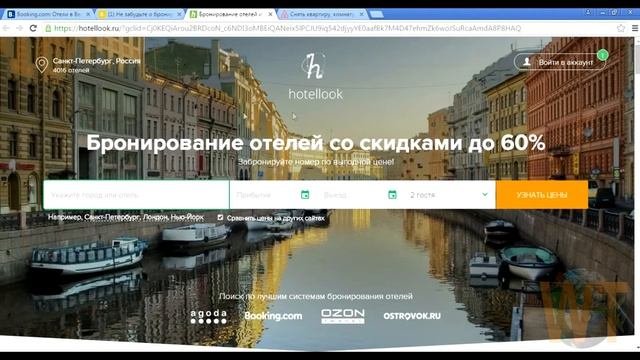Viewport: 640px width, 360px height.
Task: Expand the '2 гостя' guests dropdown
Action: pyautogui.click(x=449, y=195)
